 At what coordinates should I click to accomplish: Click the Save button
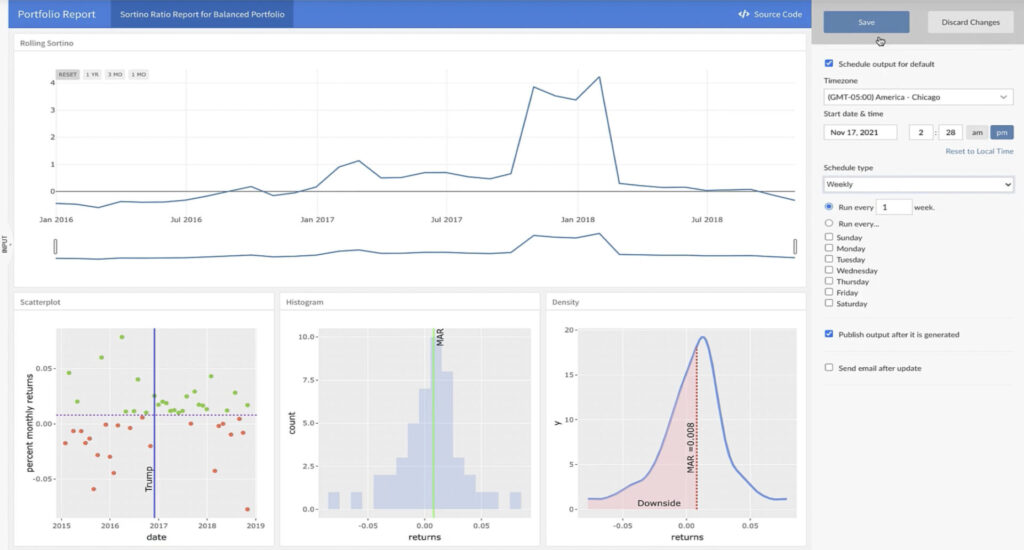tap(866, 22)
